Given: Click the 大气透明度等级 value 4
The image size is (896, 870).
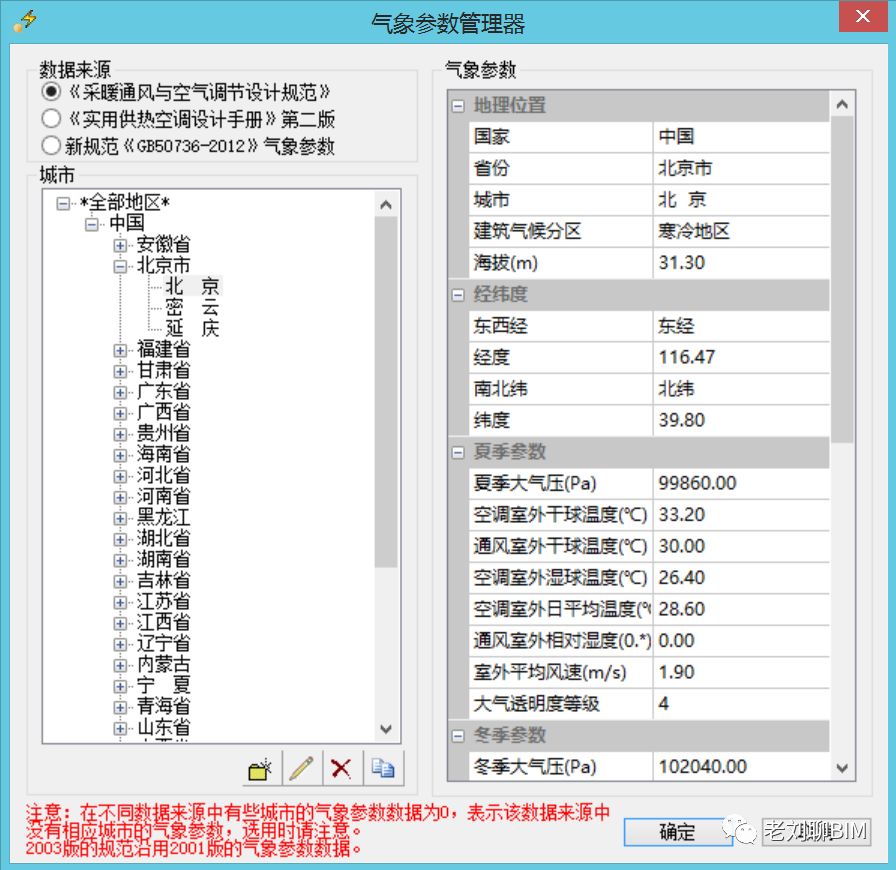Looking at the screenshot, I should [x=741, y=704].
